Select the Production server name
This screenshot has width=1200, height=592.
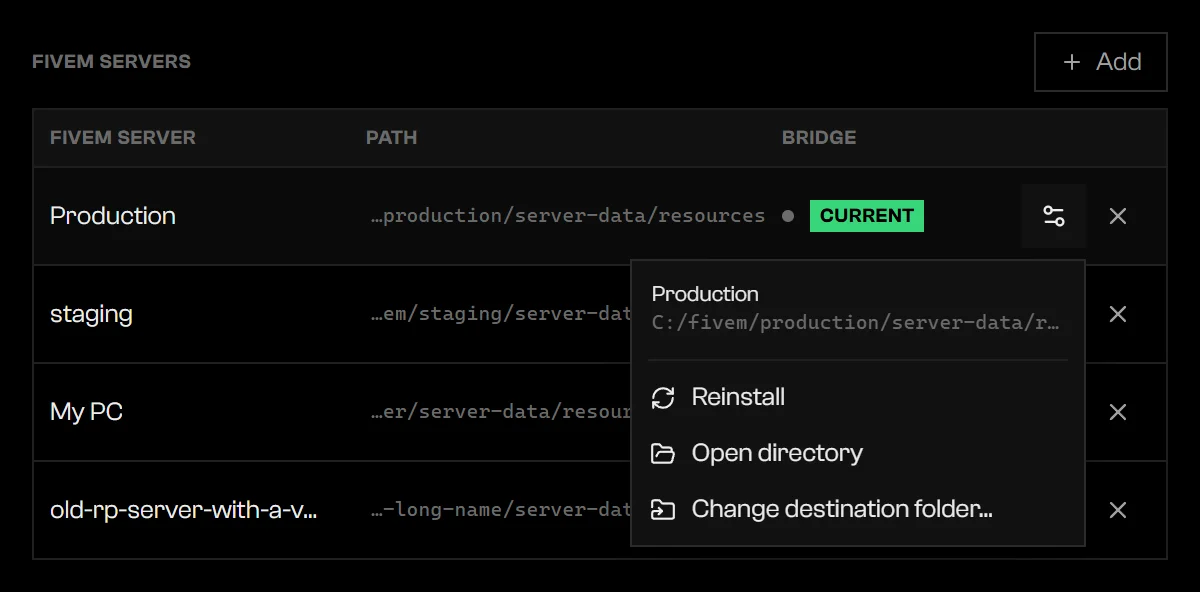113,216
